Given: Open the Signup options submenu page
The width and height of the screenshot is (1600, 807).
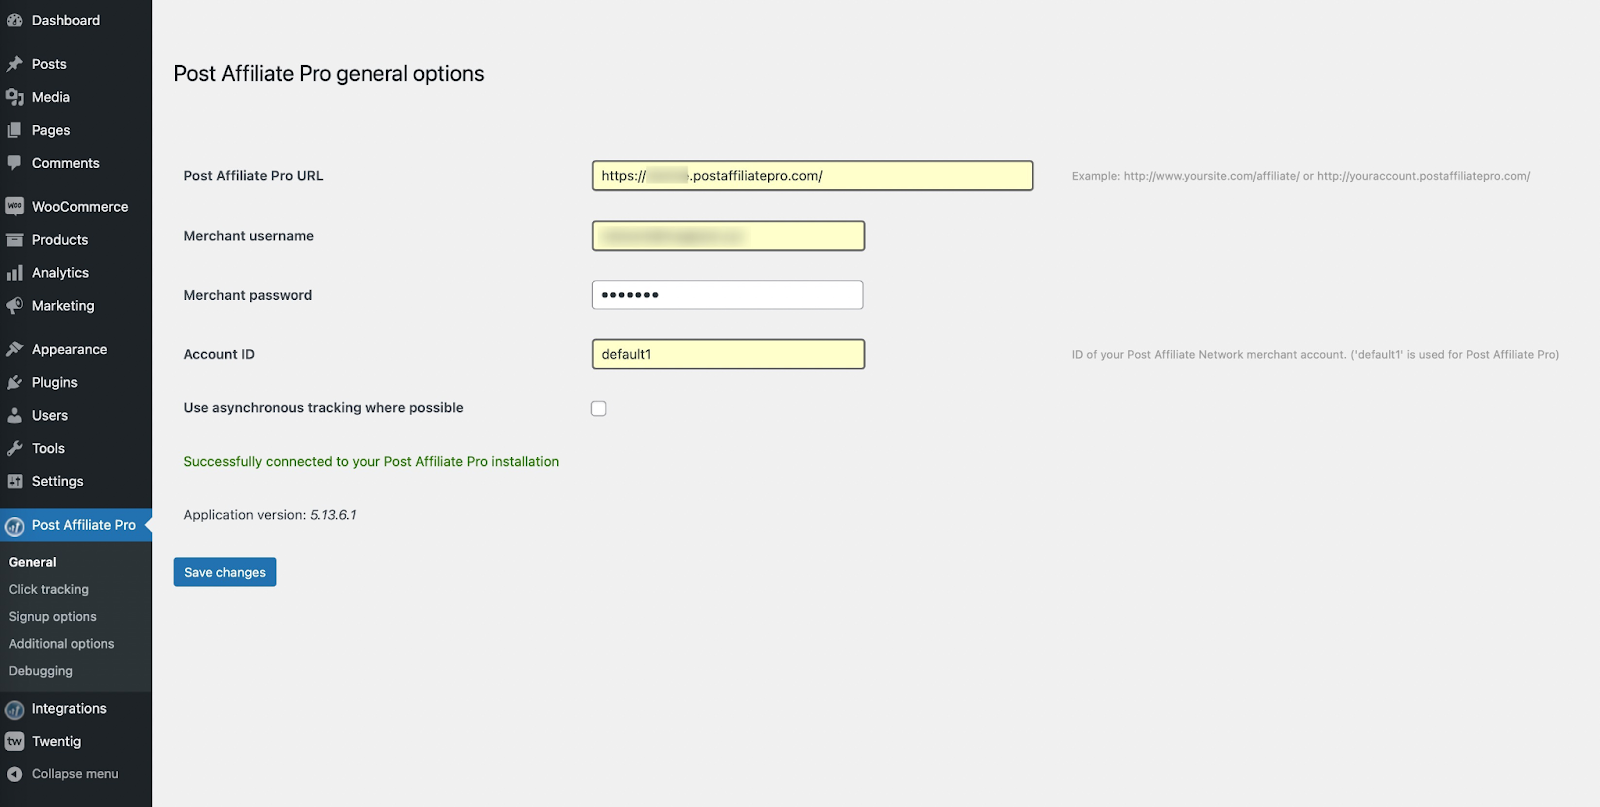Looking at the screenshot, I should pos(53,616).
